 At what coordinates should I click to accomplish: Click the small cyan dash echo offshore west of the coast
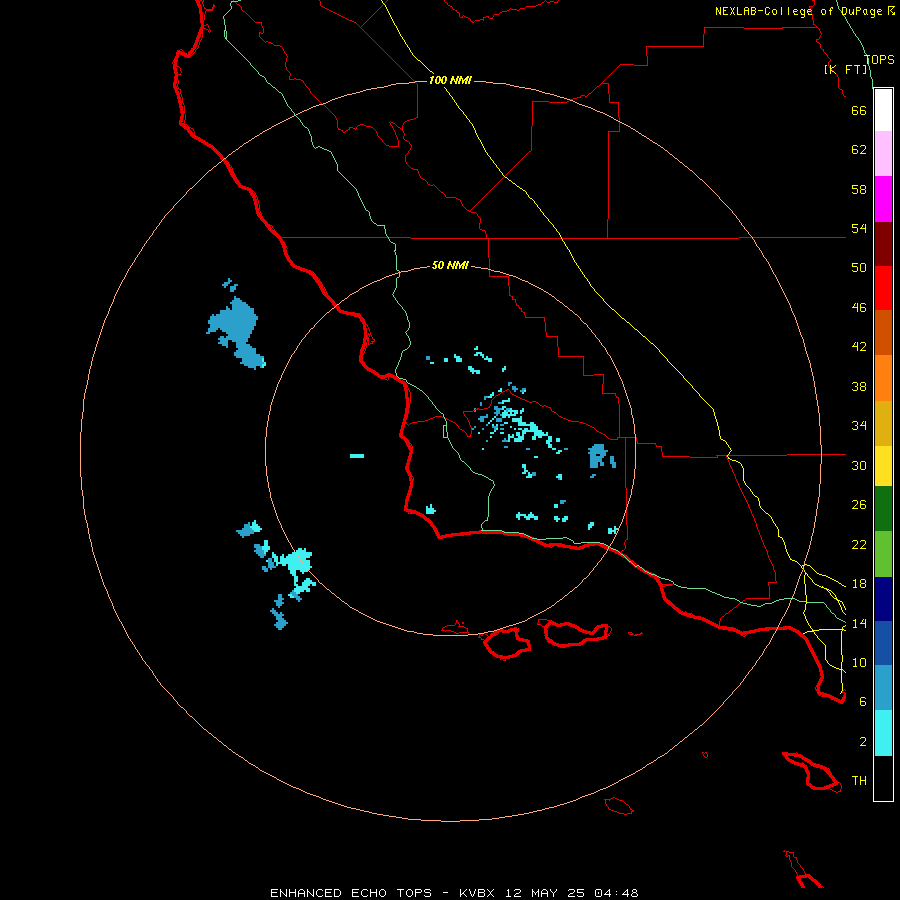pyautogui.click(x=357, y=456)
